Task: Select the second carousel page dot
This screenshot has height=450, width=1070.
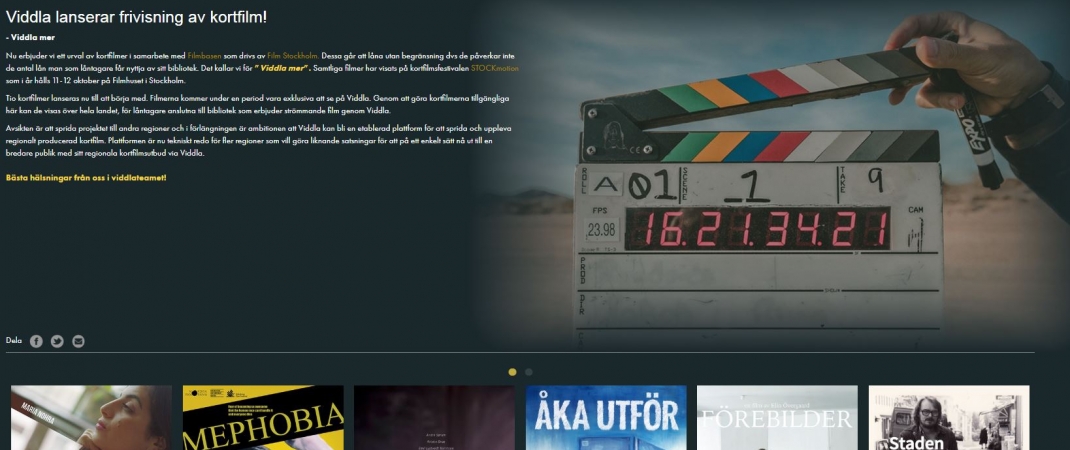Action: pyautogui.click(x=529, y=372)
